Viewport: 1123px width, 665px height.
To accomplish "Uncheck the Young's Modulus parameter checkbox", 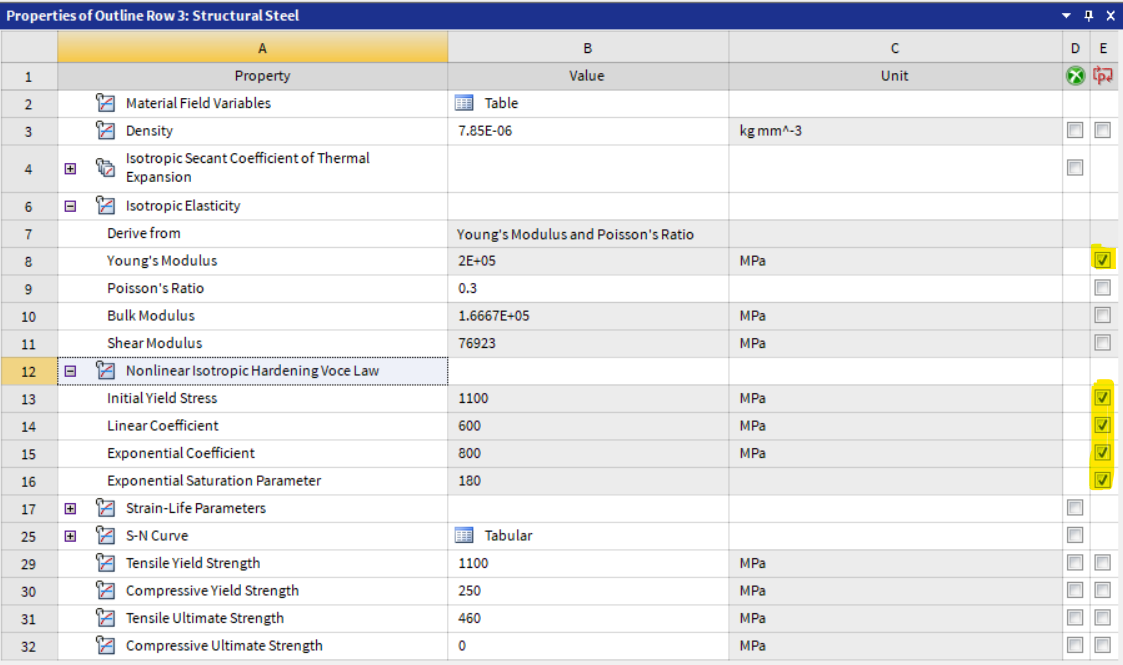I will pyautogui.click(x=1101, y=259).
